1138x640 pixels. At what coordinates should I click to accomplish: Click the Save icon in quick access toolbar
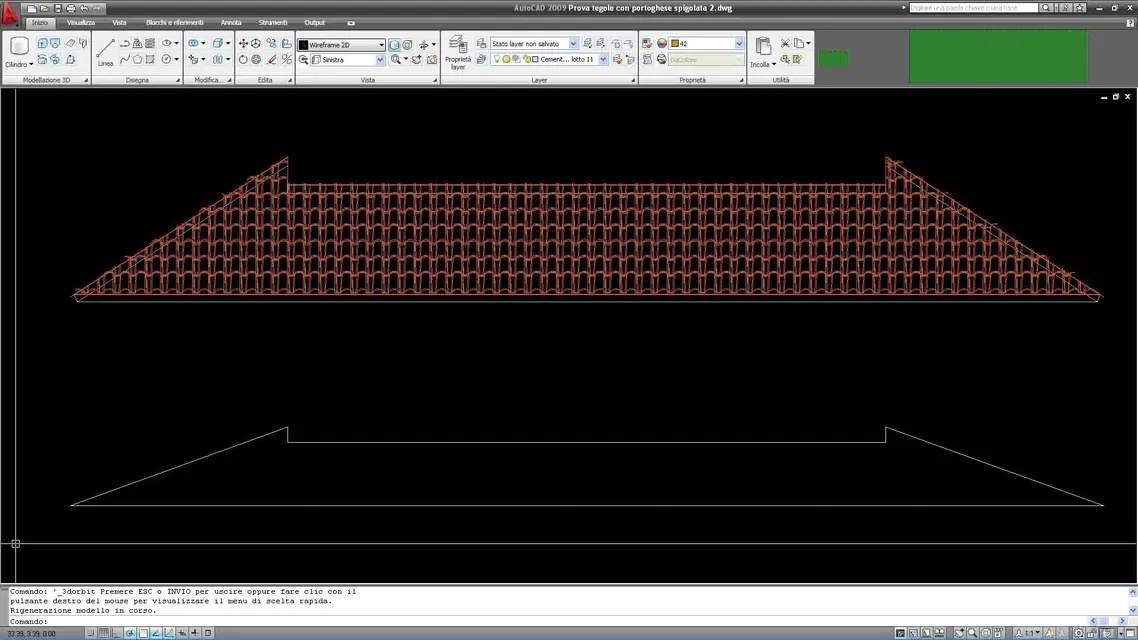click(x=58, y=8)
